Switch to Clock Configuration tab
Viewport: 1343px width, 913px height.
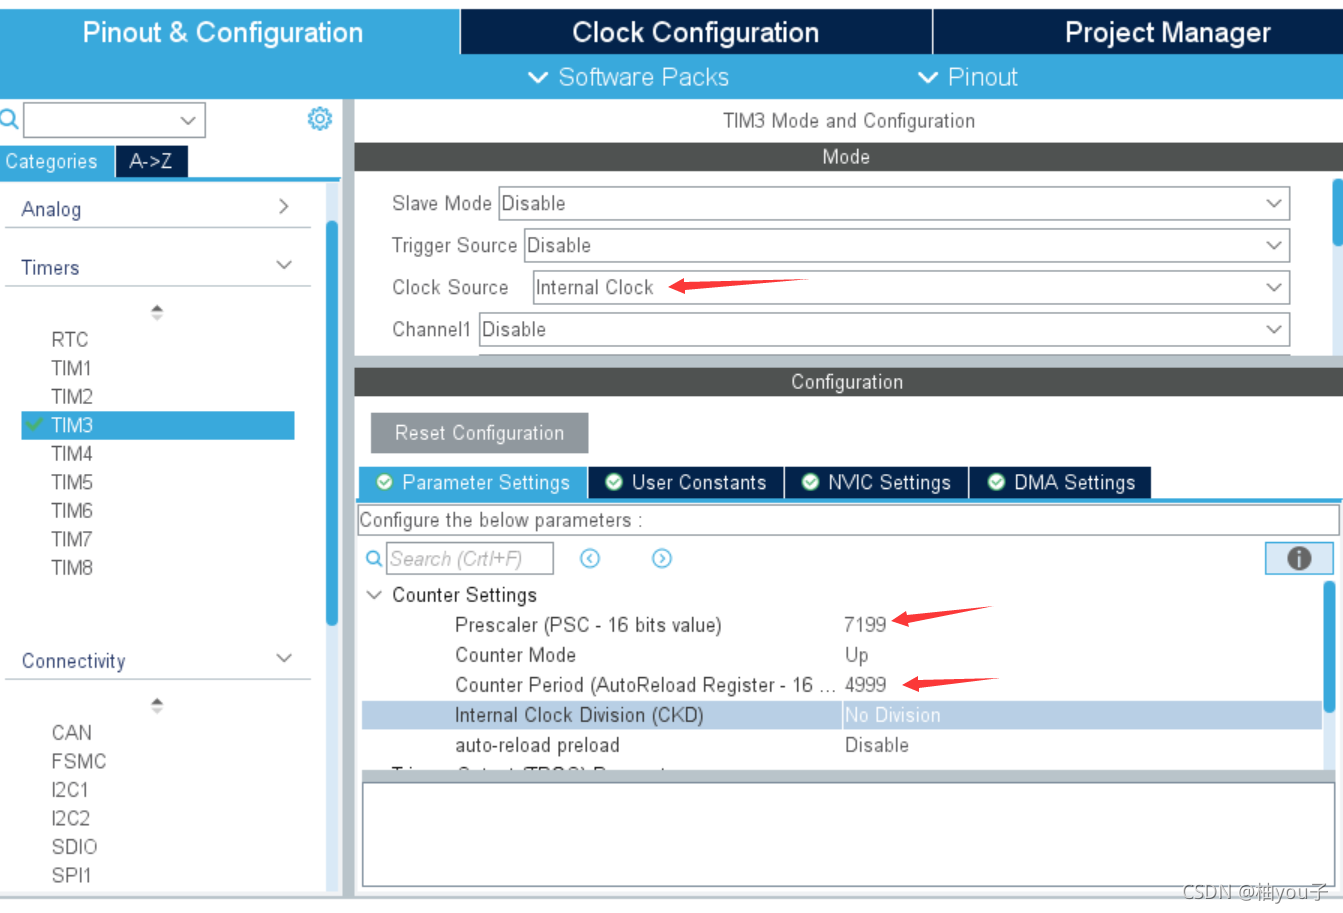(x=696, y=32)
